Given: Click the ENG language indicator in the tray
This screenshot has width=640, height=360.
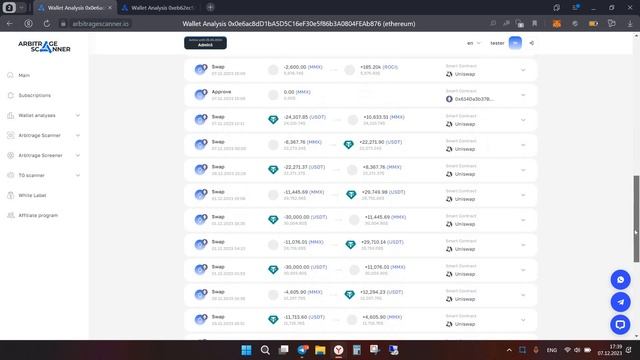Looking at the screenshot, I should pyautogui.click(x=551, y=350).
